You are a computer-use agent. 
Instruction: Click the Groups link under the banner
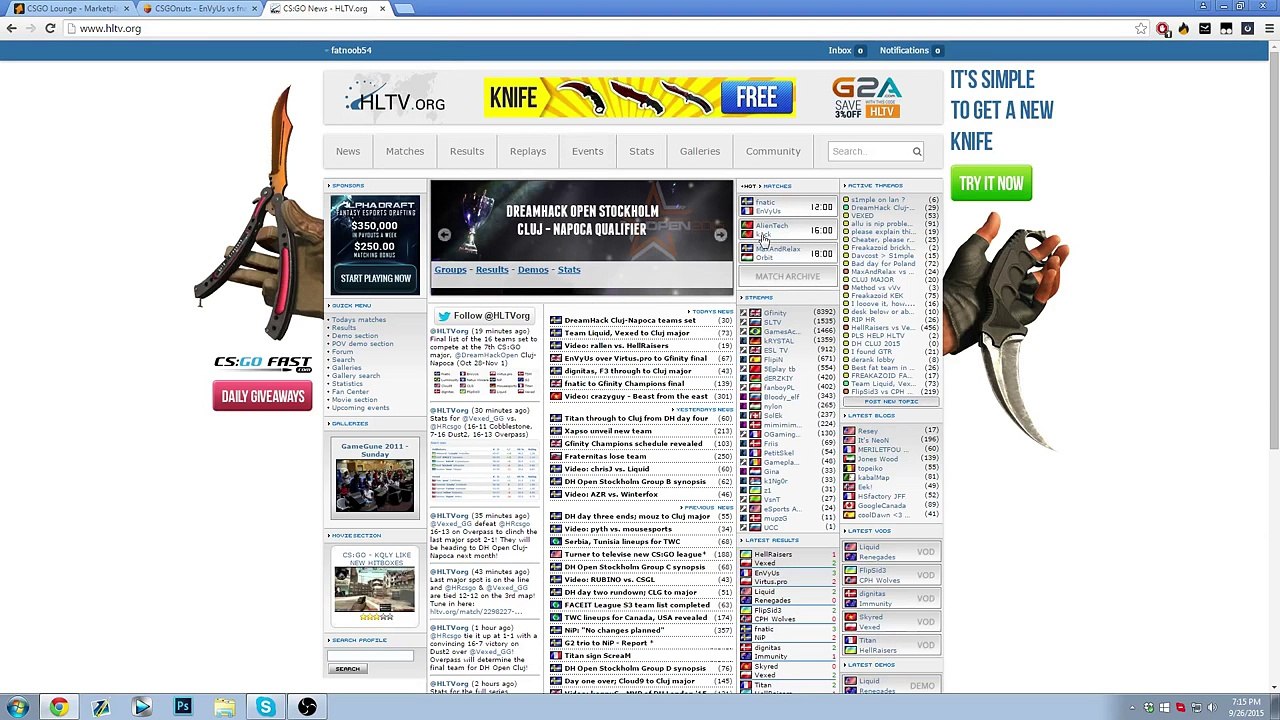tap(450, 270)
